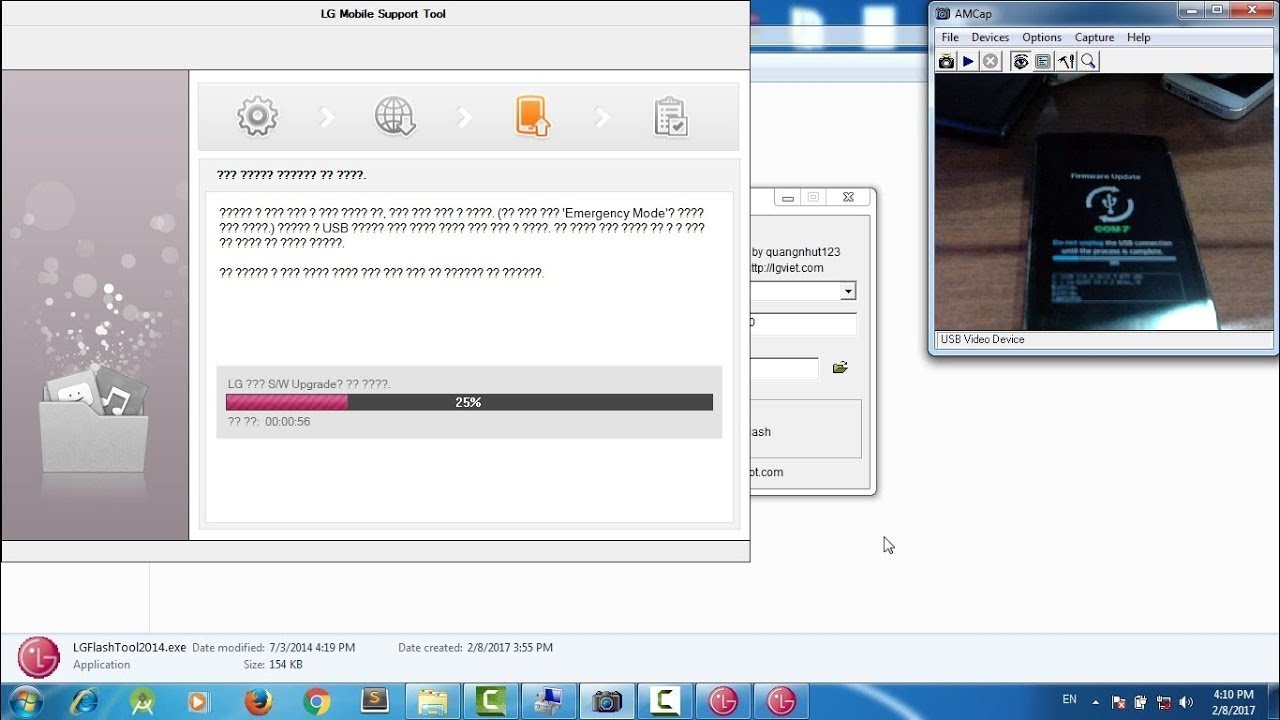This screenshot has height=720, width=1280.
Task: Click the partially visible Flash button
Action: (x=761, y=432)
